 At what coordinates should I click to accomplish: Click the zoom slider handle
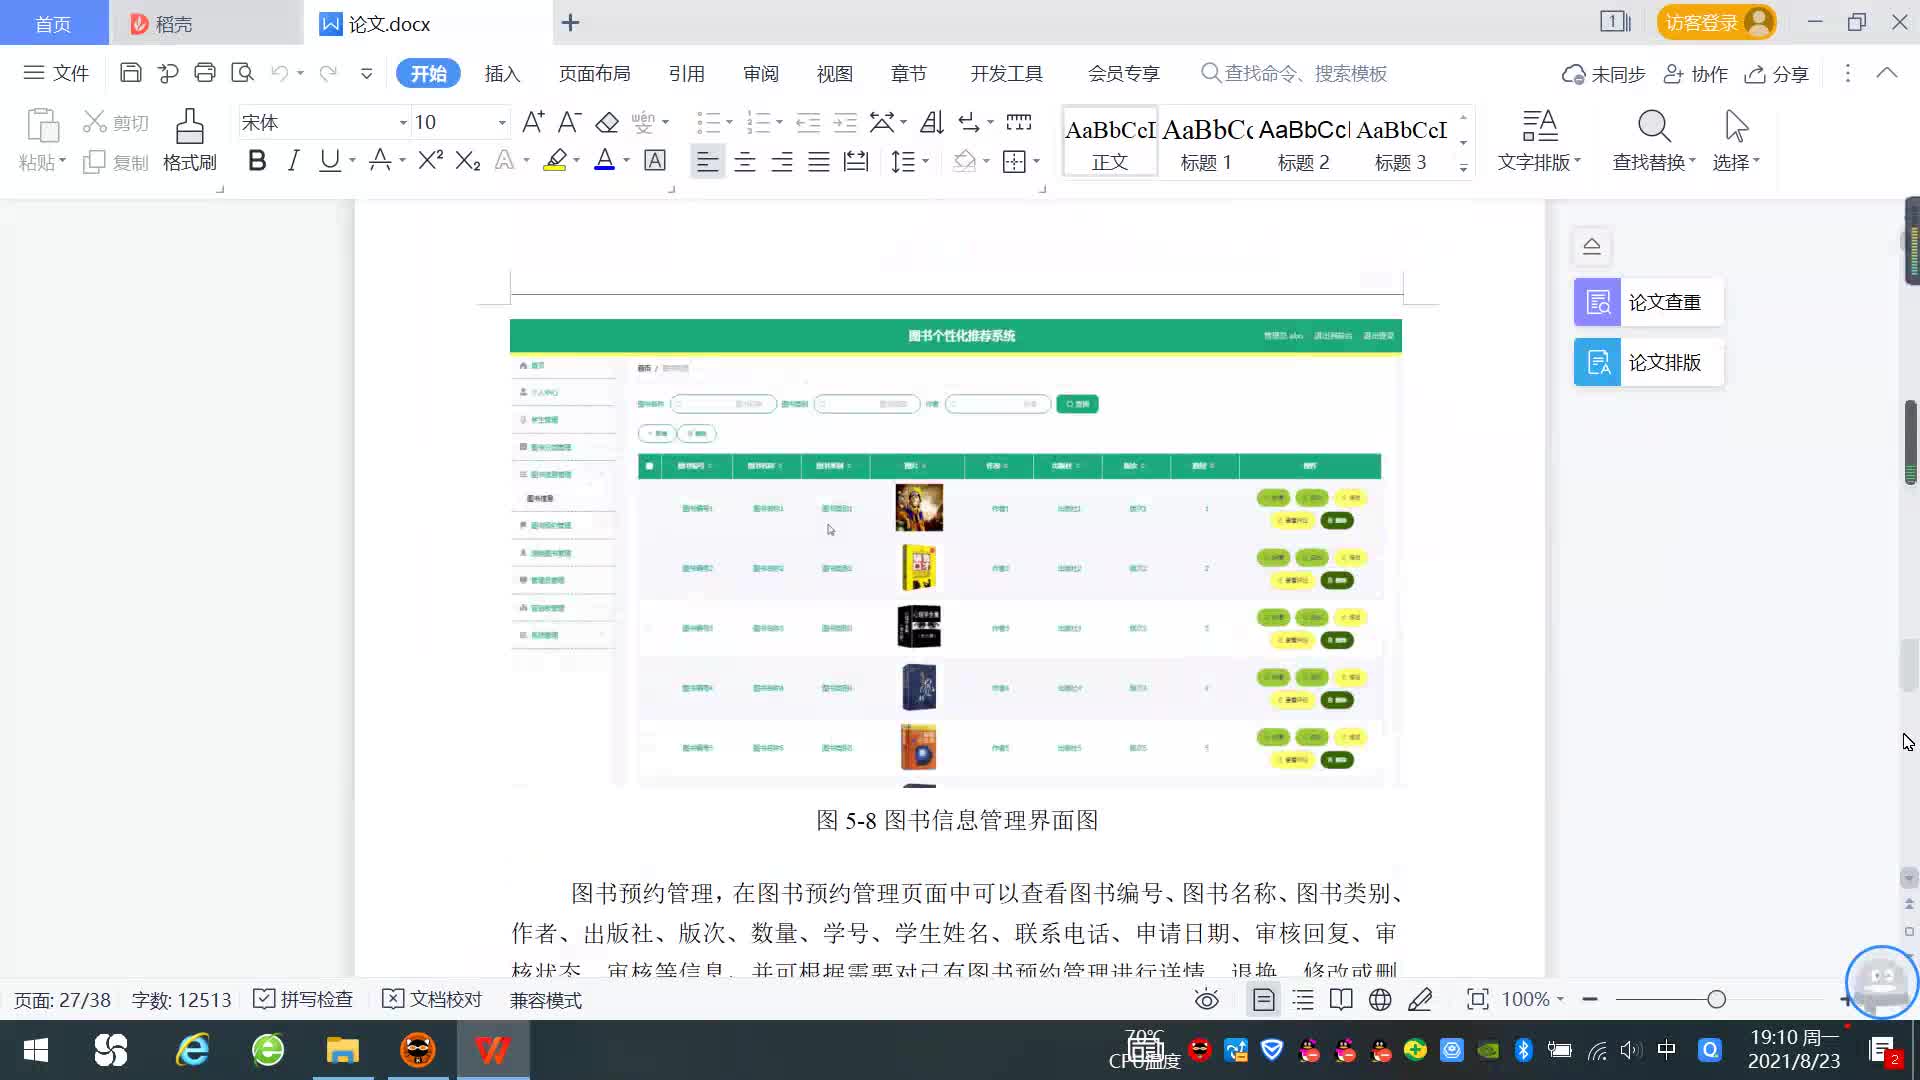click(1716, 1000)
